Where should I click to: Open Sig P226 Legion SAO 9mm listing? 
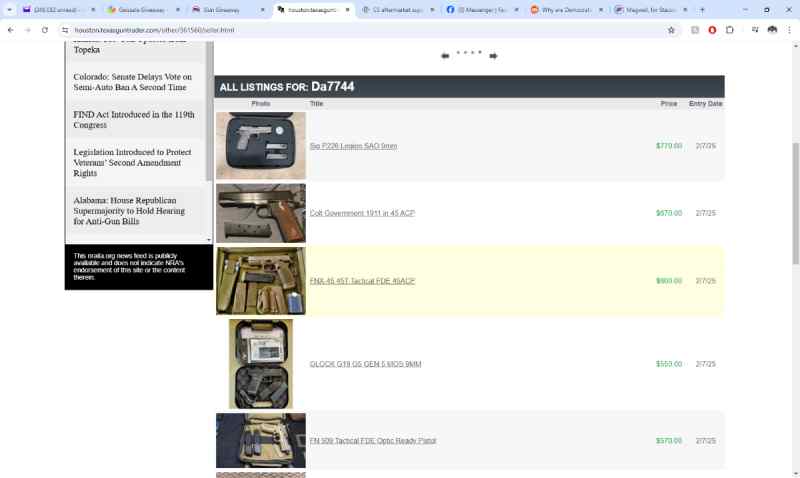(x=353, y=146)
